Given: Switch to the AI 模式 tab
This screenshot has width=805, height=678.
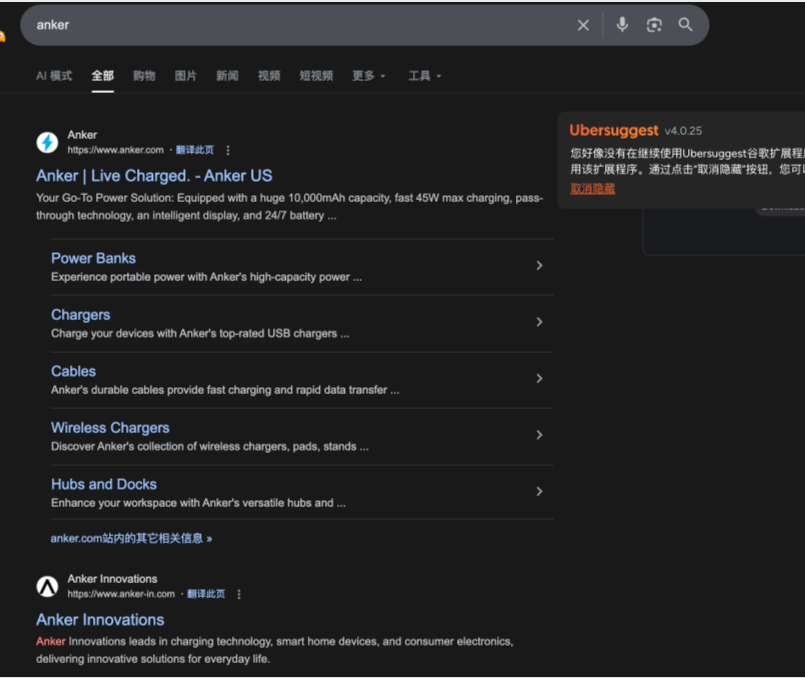Looking at the screenshot, I should [x=54, y=76].
